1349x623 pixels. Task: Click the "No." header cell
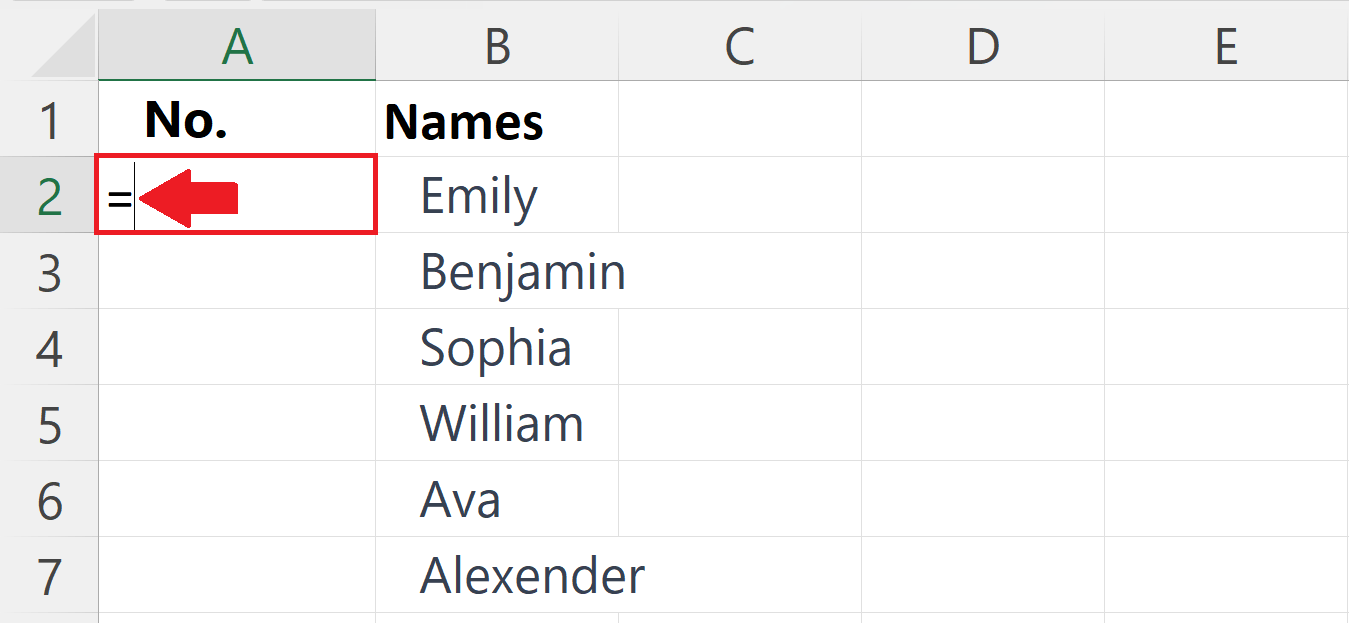(236, 119)
